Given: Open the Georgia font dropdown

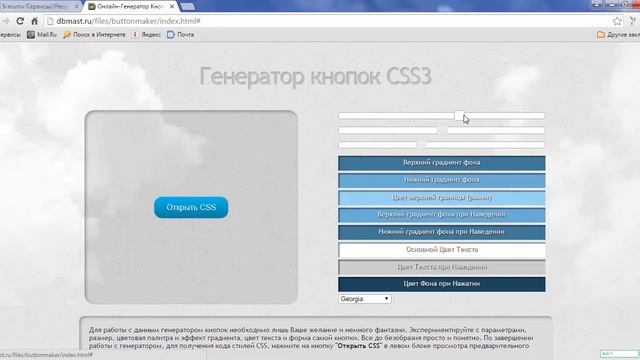Looking at the screenshot, I should pyautogui.click(x=364, y=299).
